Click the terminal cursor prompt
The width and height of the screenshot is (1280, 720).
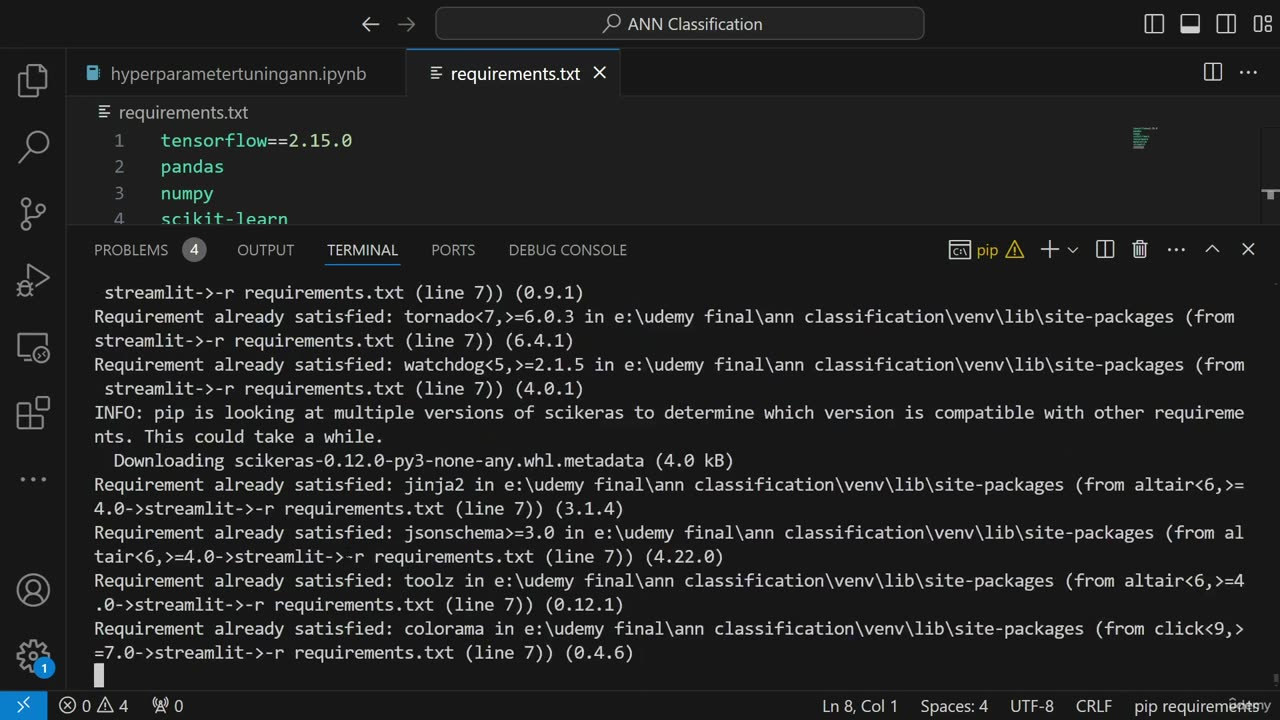click(99, 677)
